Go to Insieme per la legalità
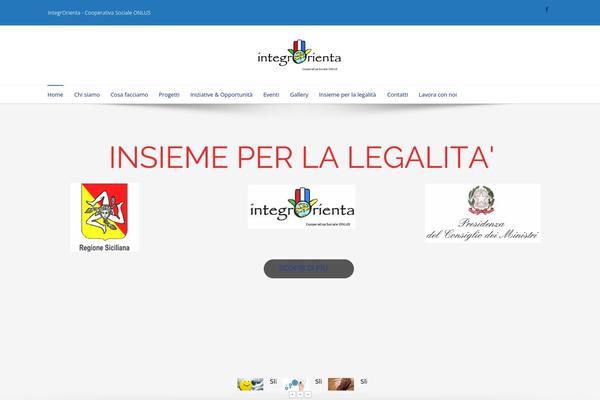Screen dimensions: 600x400 tap(347, 95)
